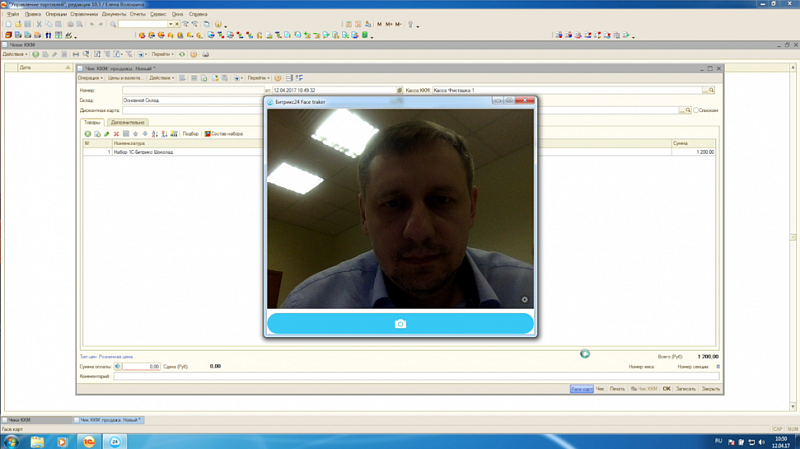Screen dimensions: 800x449
Task: Click the new document icon in main toolbar
Action: (x=9, y=24)
